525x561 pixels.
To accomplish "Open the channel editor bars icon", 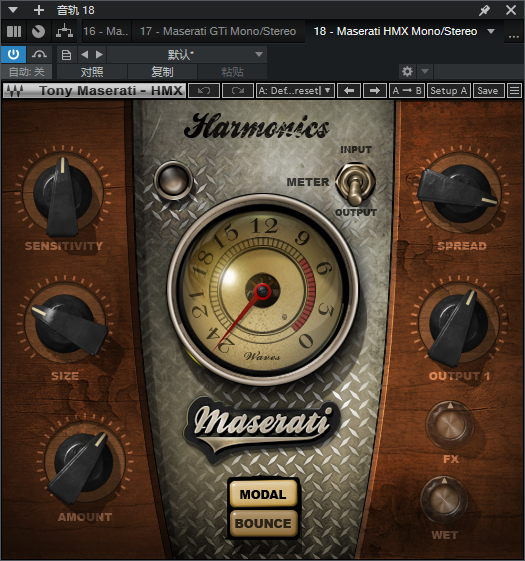I will click(14, 31).
